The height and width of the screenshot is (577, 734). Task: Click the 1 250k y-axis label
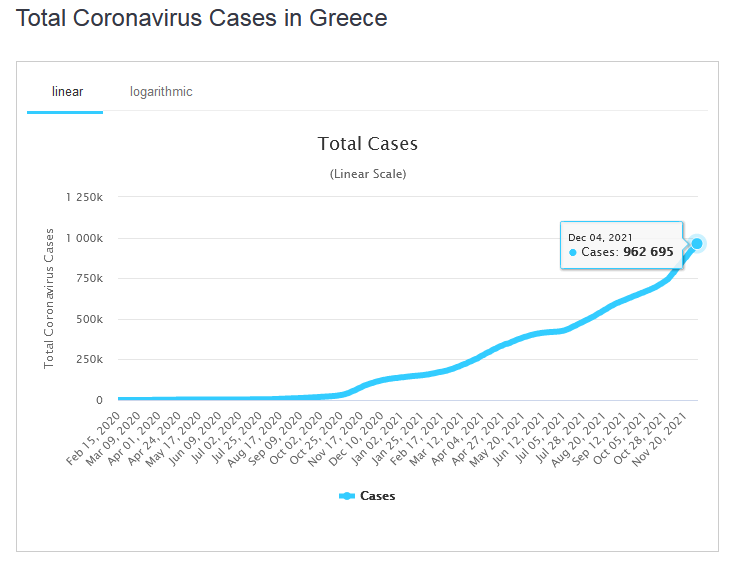click(84, 198)
